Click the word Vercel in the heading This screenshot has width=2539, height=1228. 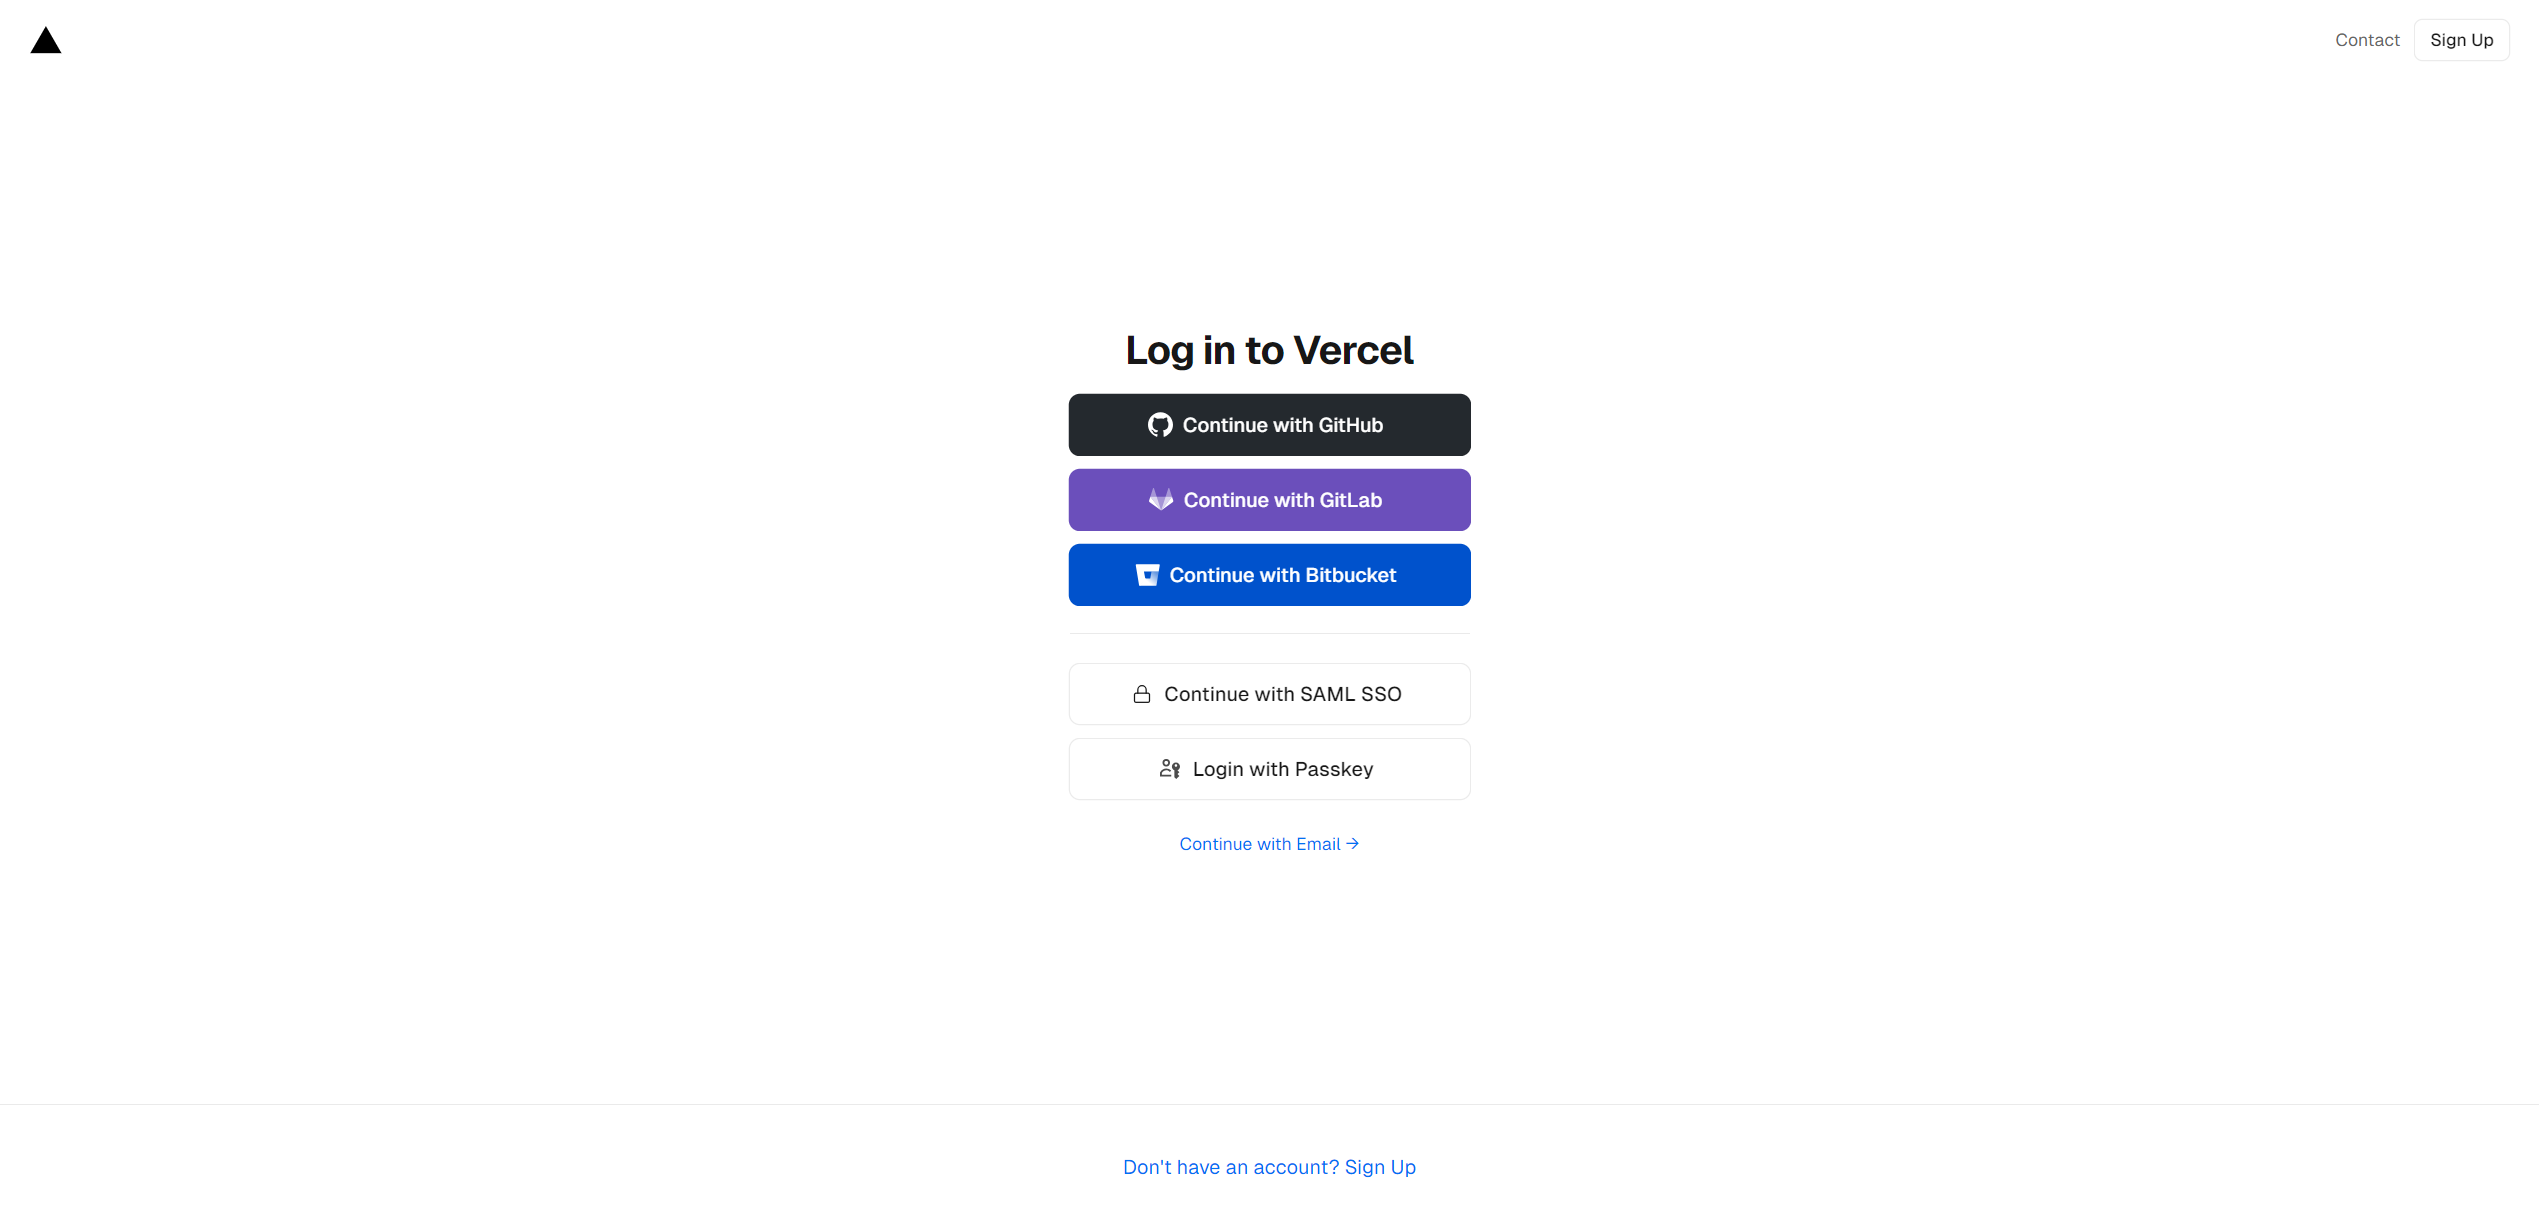(x=1353, y=350)
